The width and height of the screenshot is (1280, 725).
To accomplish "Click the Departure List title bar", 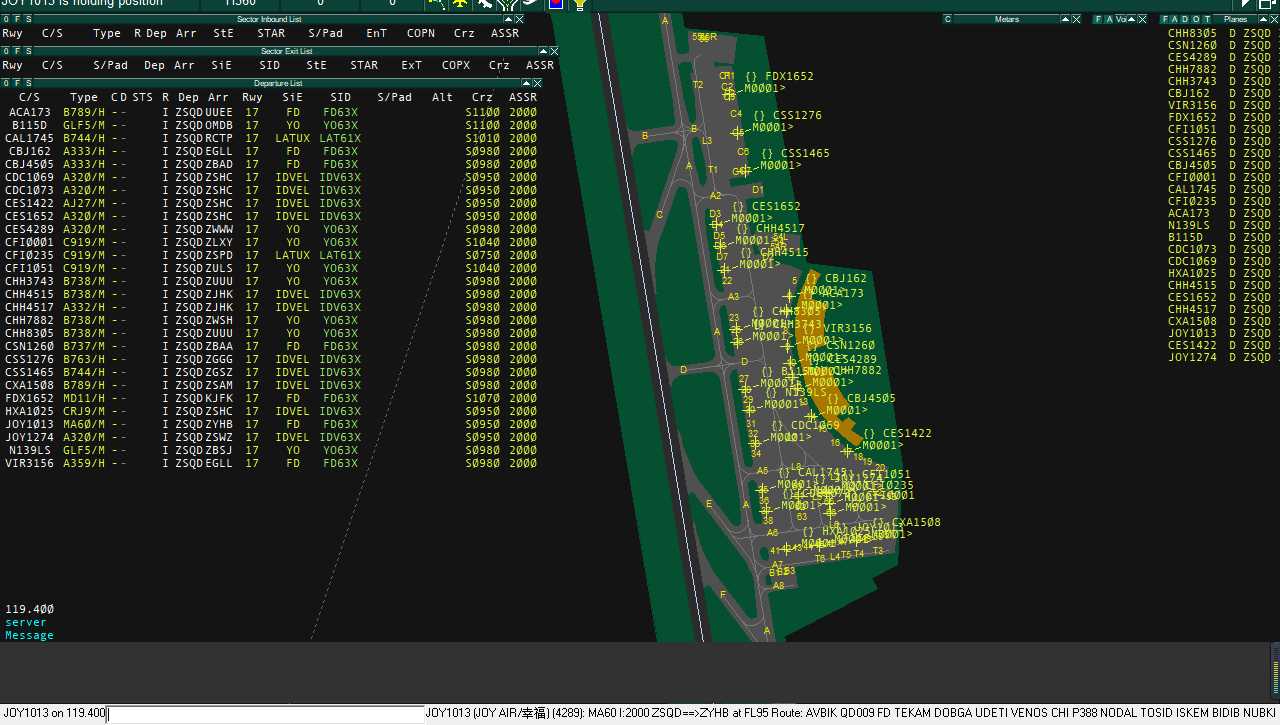I will pyautogui.click(x=278, y=83).
